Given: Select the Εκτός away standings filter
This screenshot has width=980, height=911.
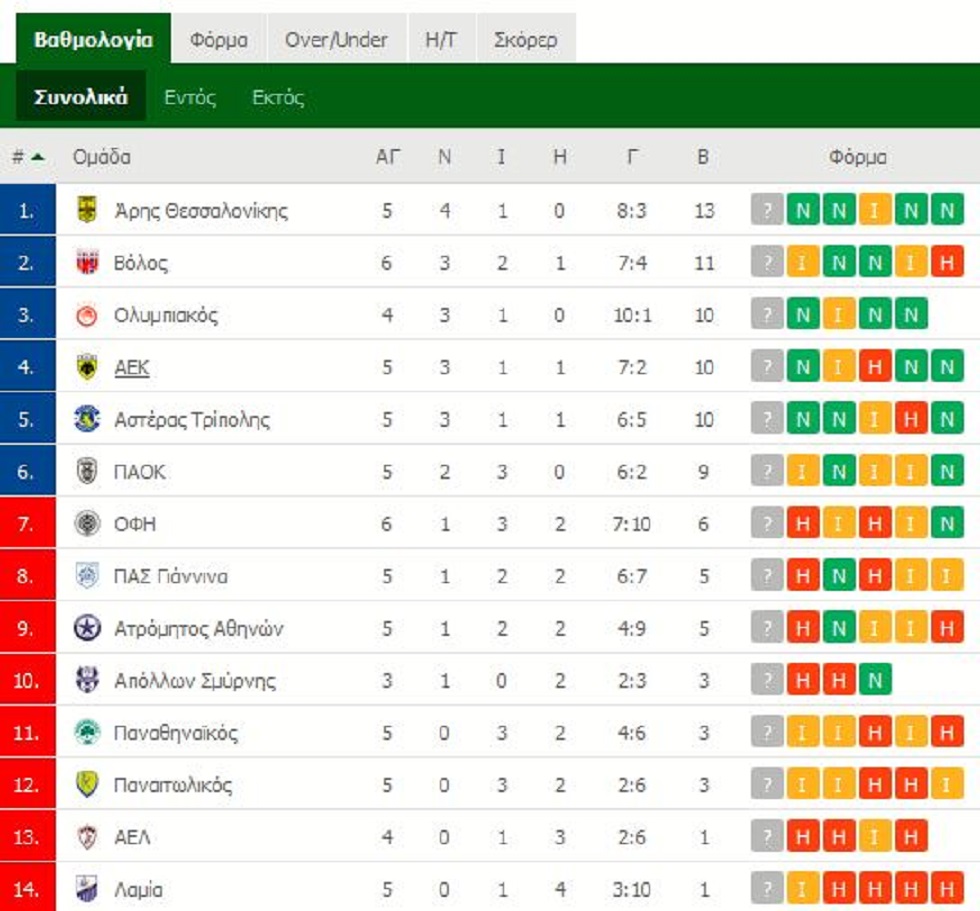Looking at the screenshot, I should [278, 97].
